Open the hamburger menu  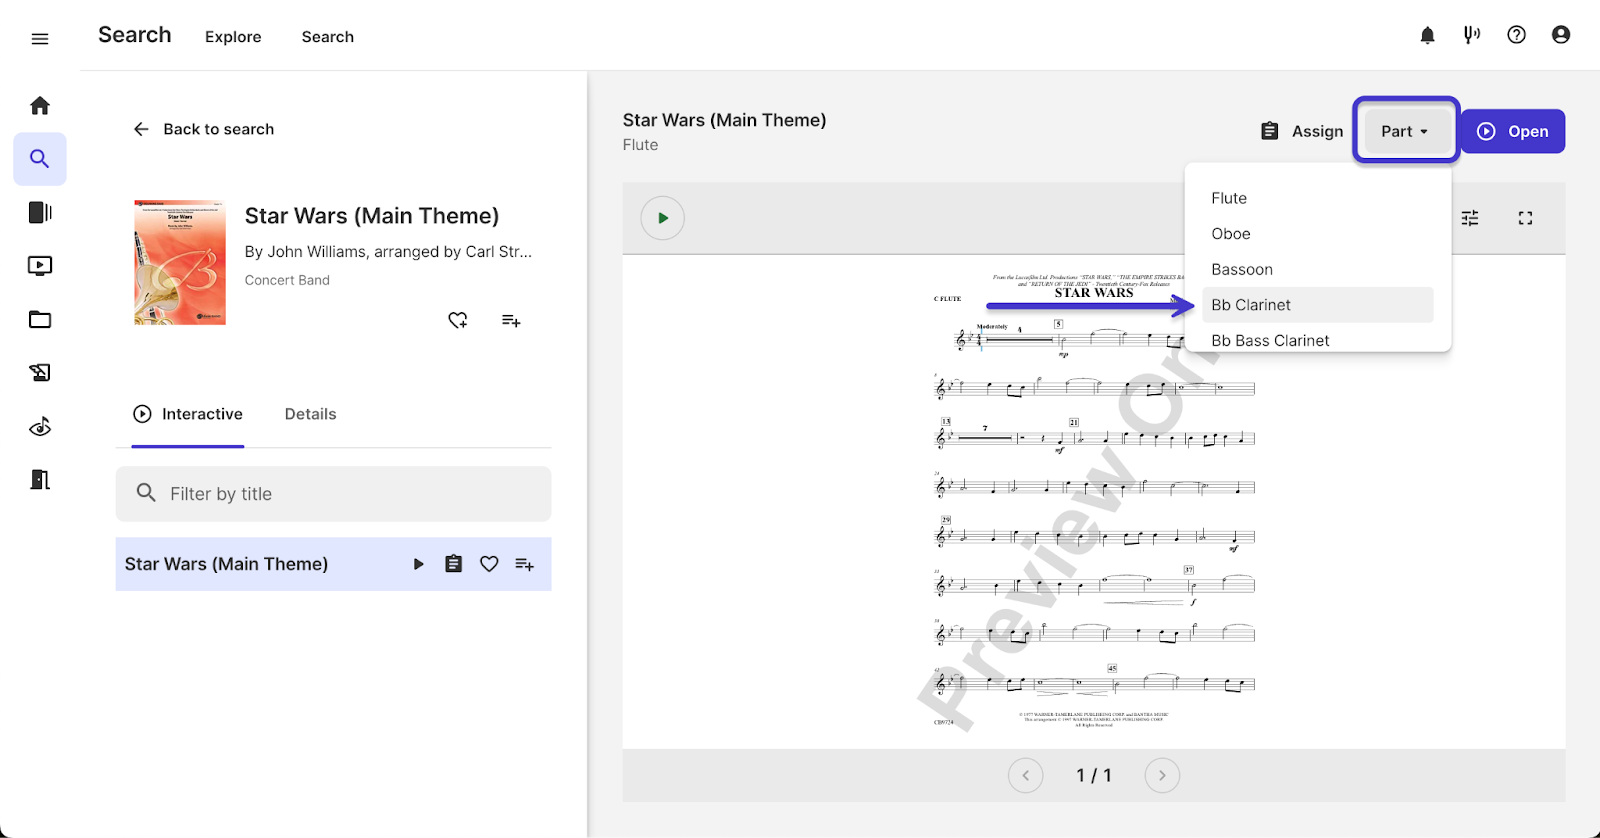[x=40, y=39]
